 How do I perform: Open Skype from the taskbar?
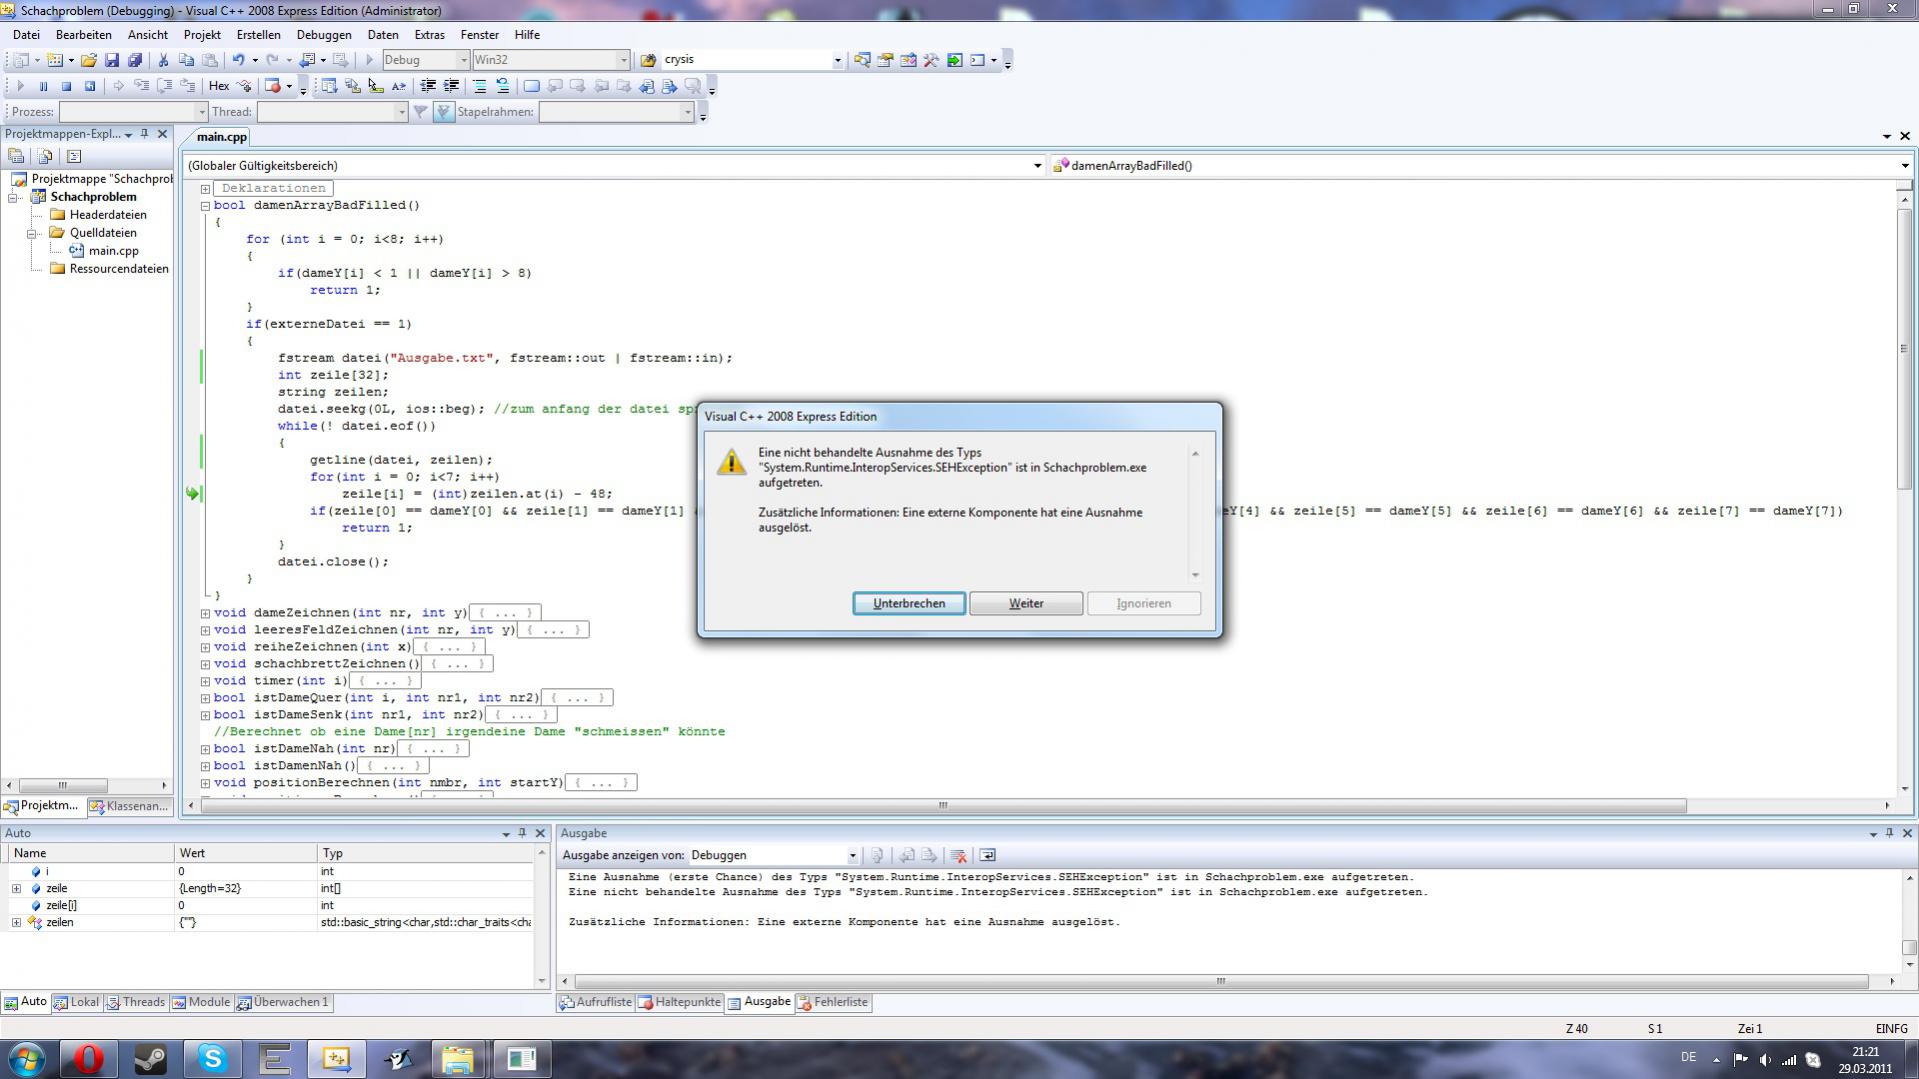click(x=212, y=1059)
